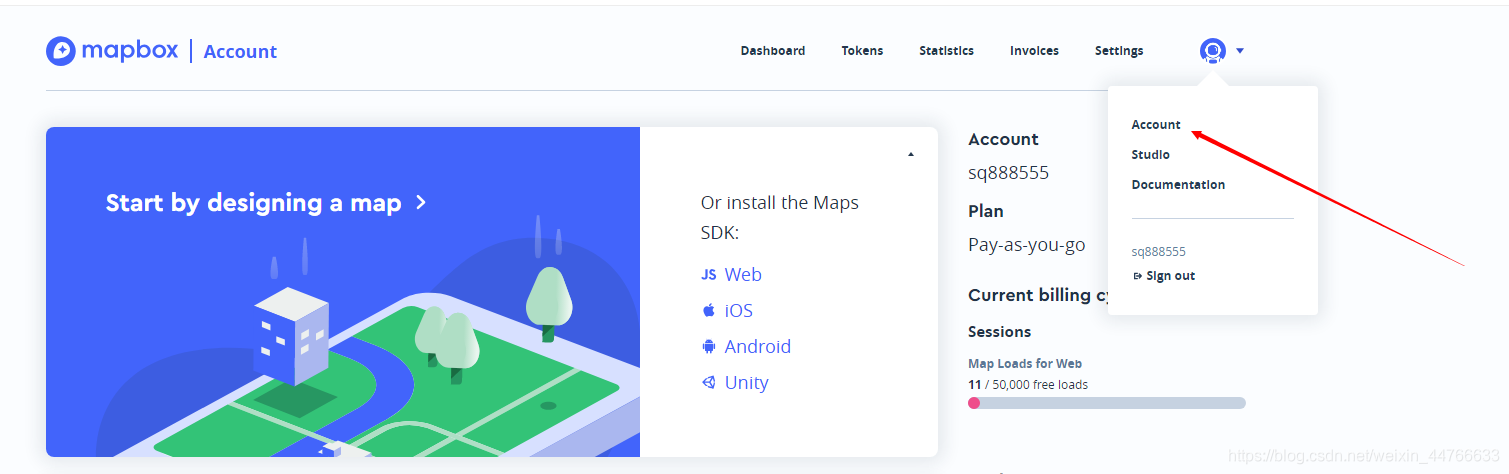Click the Plan heading
This screenshot has width=1509, height=474.
986,211
